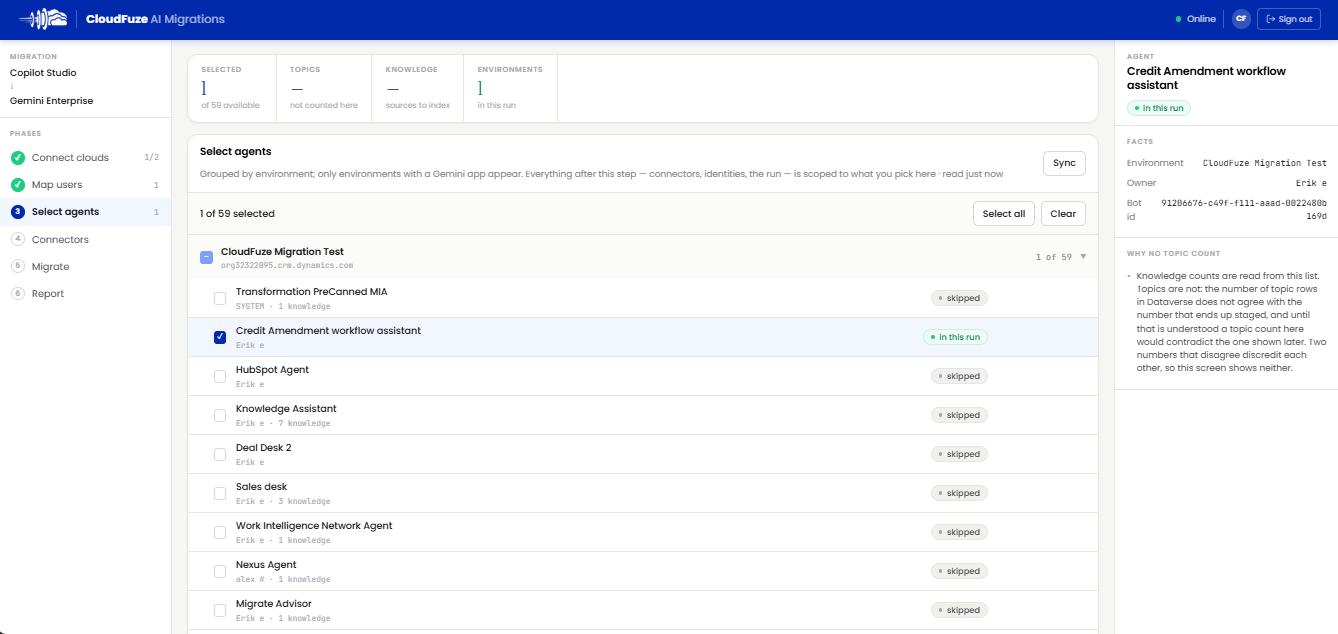Check the HubSpot Agent checkbox
1338x634 pixels.
tap(220, 376)
